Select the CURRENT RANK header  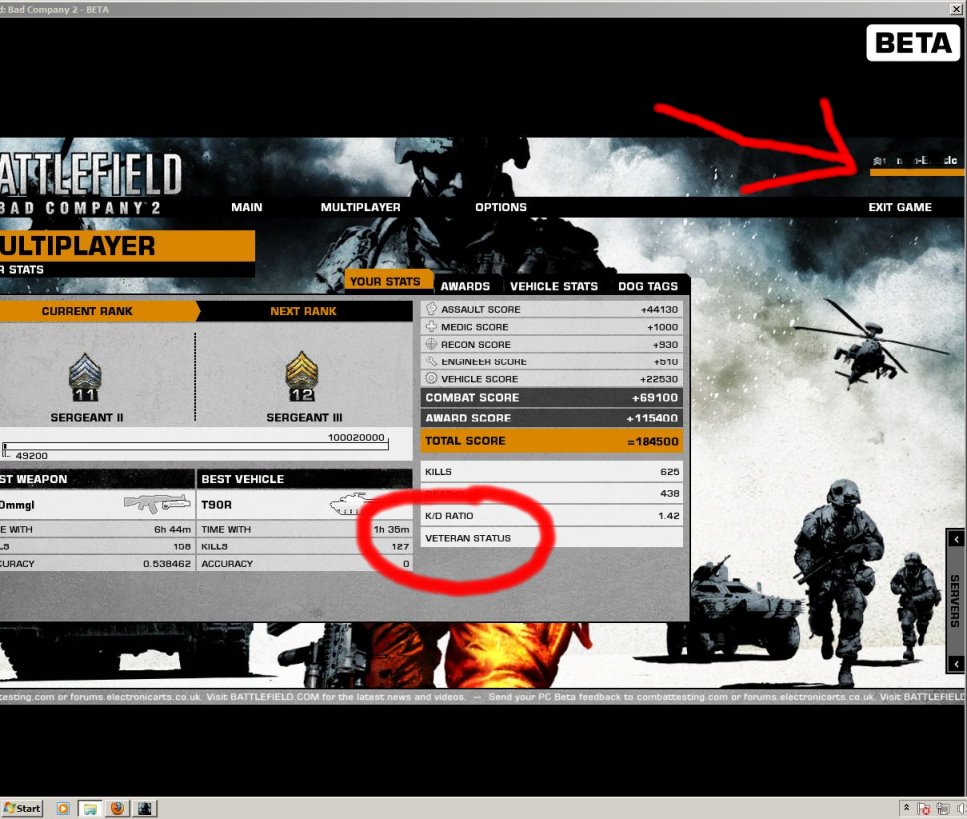(x=99, y=311)
